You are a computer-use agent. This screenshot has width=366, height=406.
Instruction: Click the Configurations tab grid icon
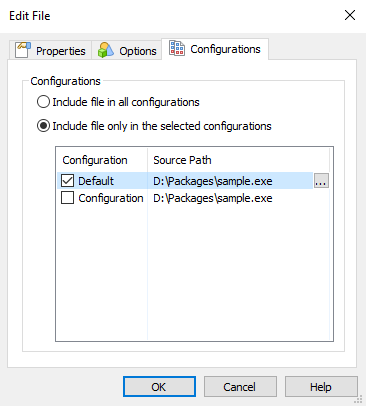[x=177, y=48]
